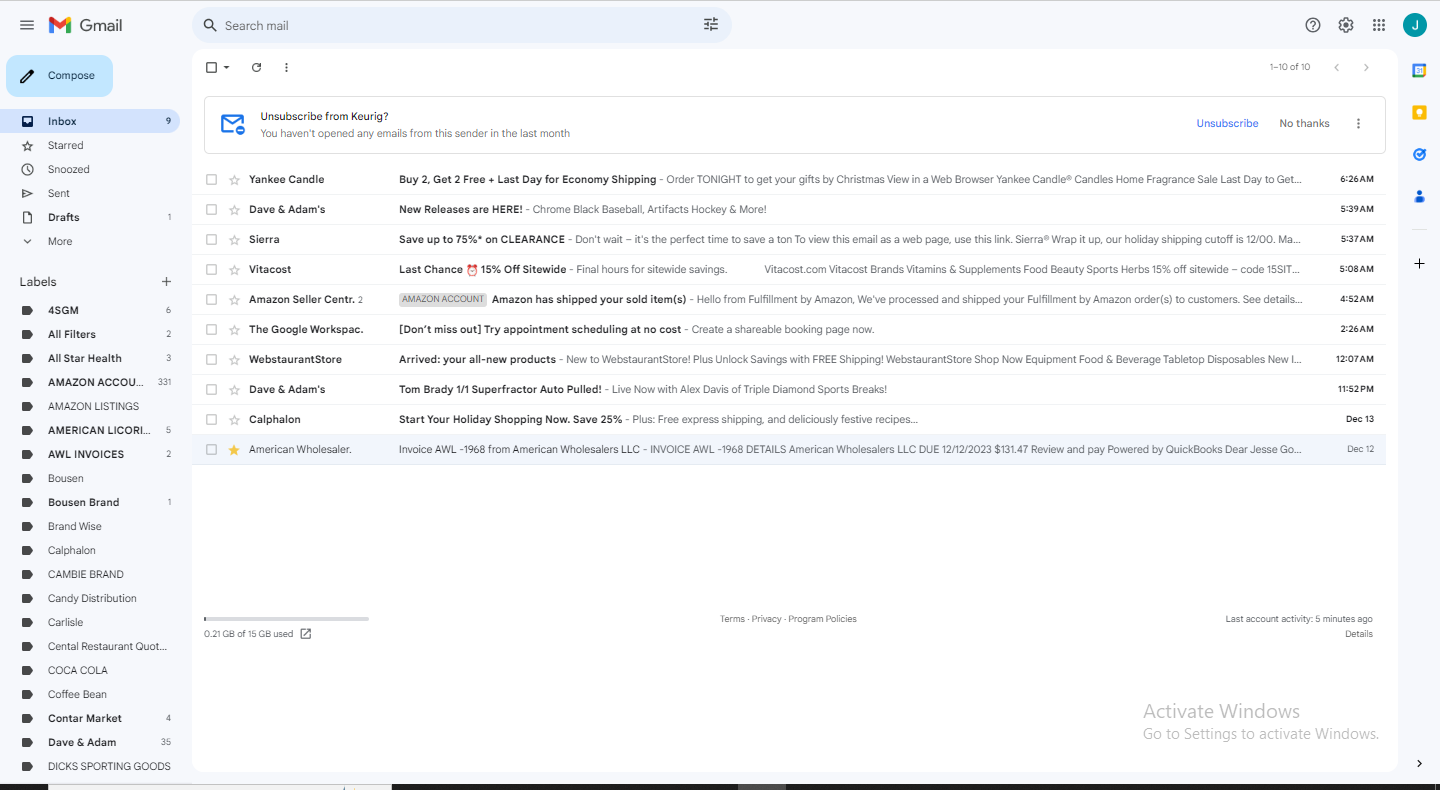
Task: Hide the side panel arrow
Action: pos(1419,764)
